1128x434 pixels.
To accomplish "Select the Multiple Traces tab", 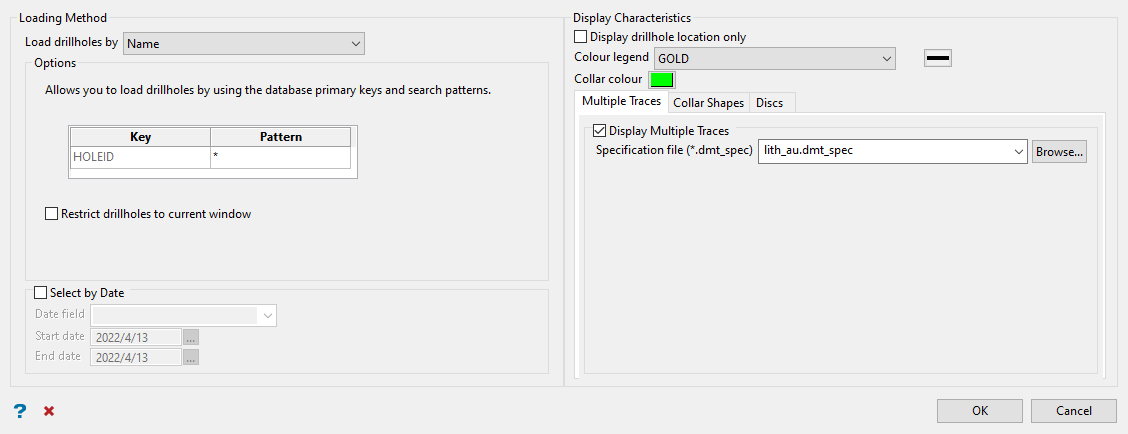I will [621, 102].
